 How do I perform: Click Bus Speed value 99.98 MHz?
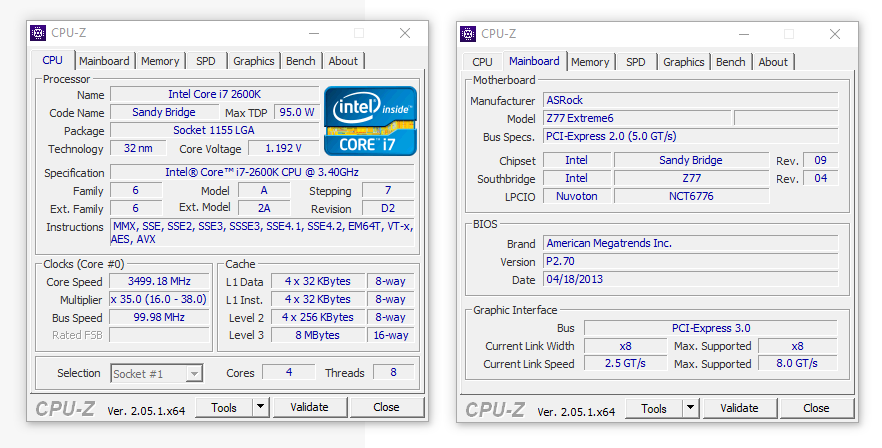point(159,317)
